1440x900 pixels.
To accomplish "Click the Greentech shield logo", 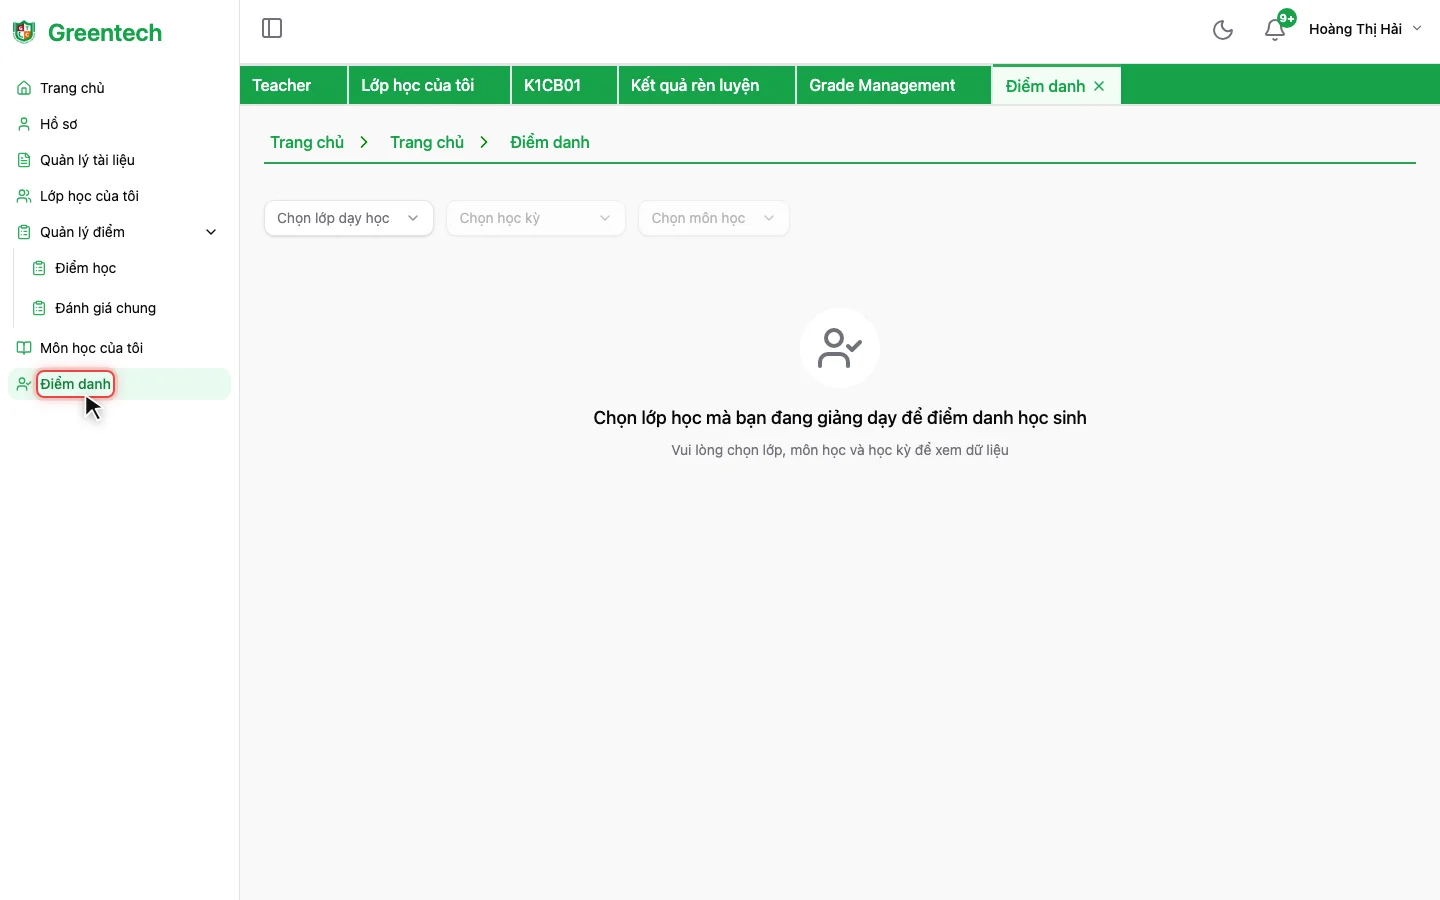I will coord(24,32).
